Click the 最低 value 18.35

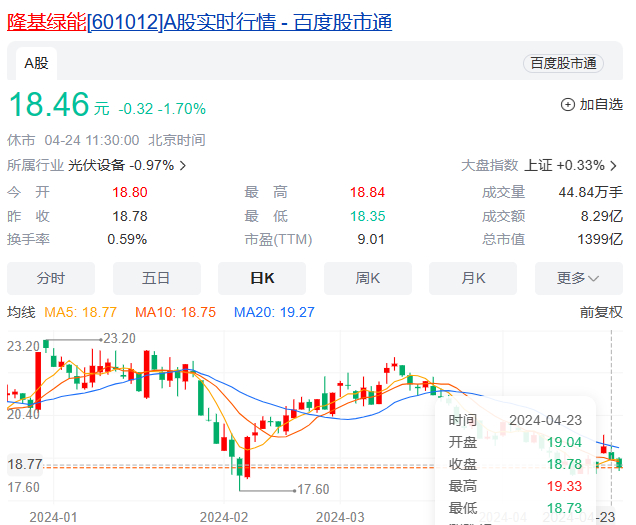point(367,216)
